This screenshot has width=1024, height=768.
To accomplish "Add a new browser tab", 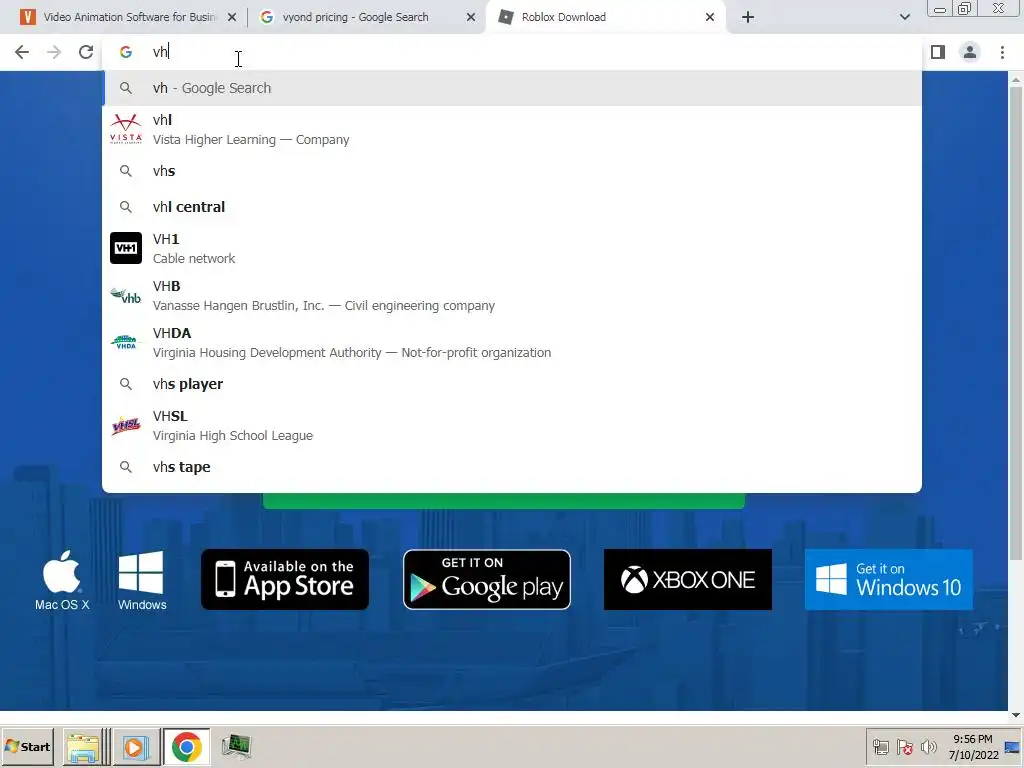I will 748,18.
